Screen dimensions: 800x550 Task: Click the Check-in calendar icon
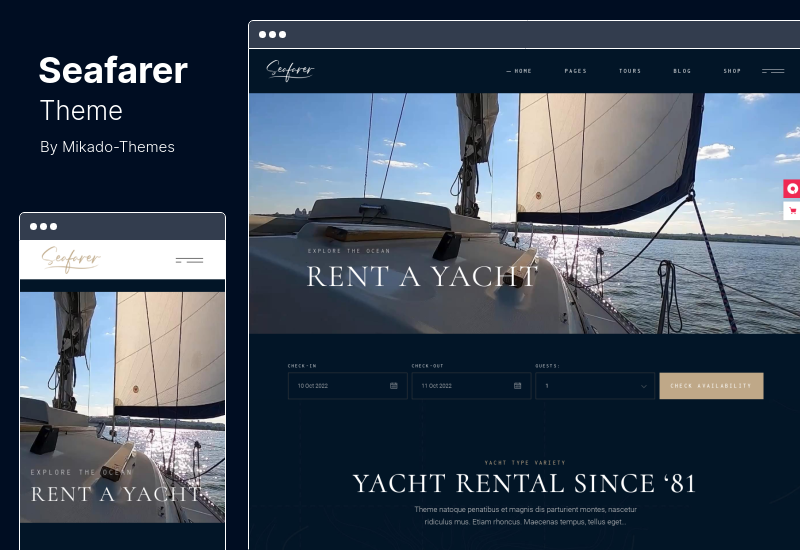393,386
